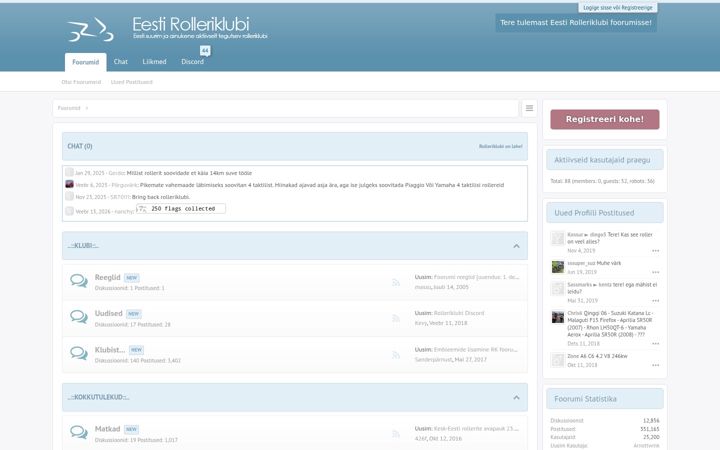
Task: Open options dots on Jun 19, 2019 profile post
Action: pos(655,272)
